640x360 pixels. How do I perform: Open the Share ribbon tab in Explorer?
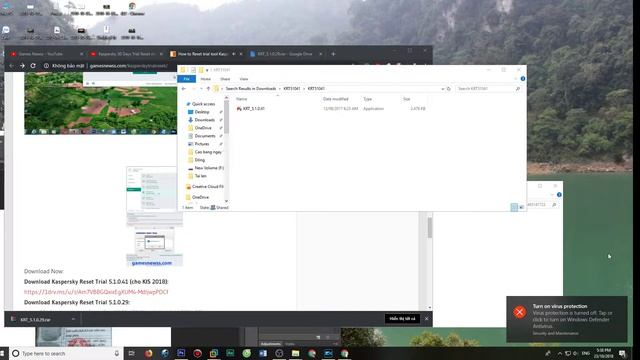(x=225, y=79)
